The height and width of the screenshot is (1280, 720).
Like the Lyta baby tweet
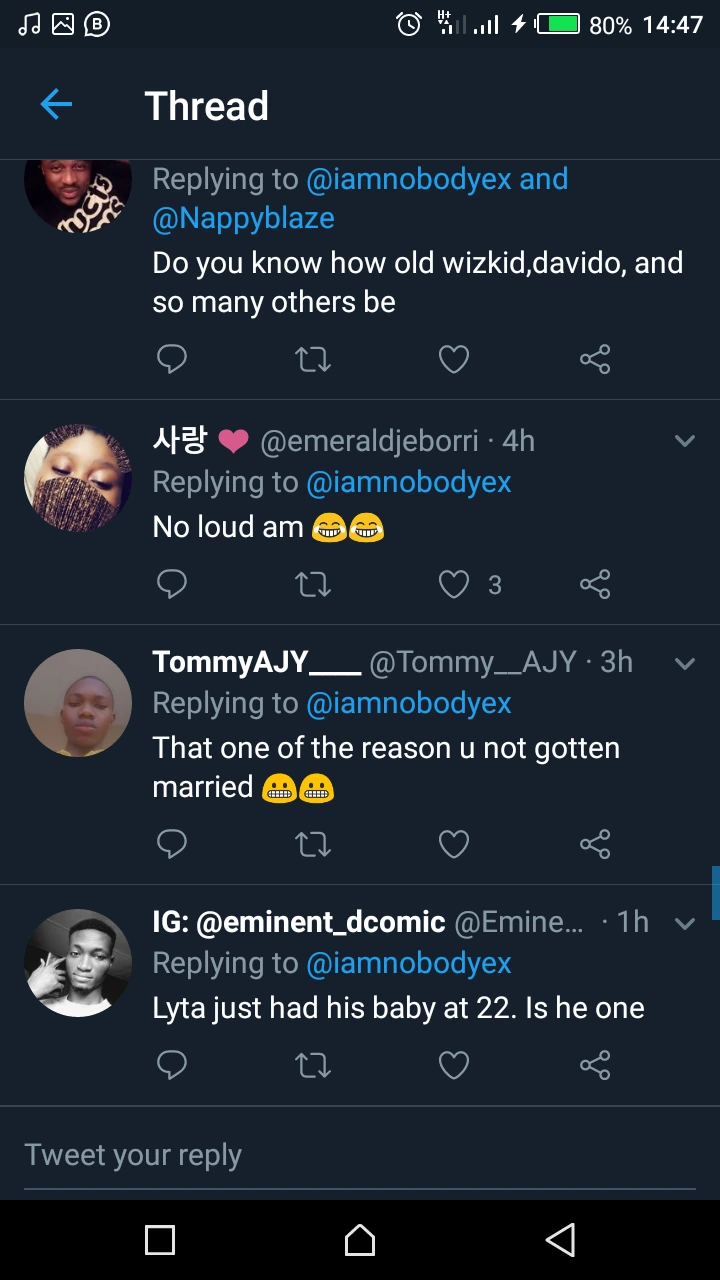tap(454, 1066)
